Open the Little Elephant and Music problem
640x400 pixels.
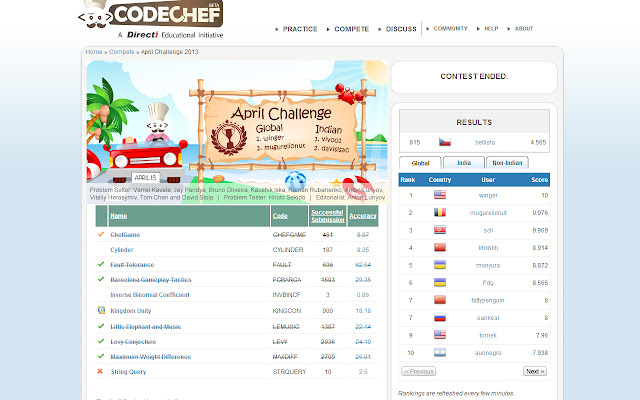pyautogui.click(x=145, y=327)
